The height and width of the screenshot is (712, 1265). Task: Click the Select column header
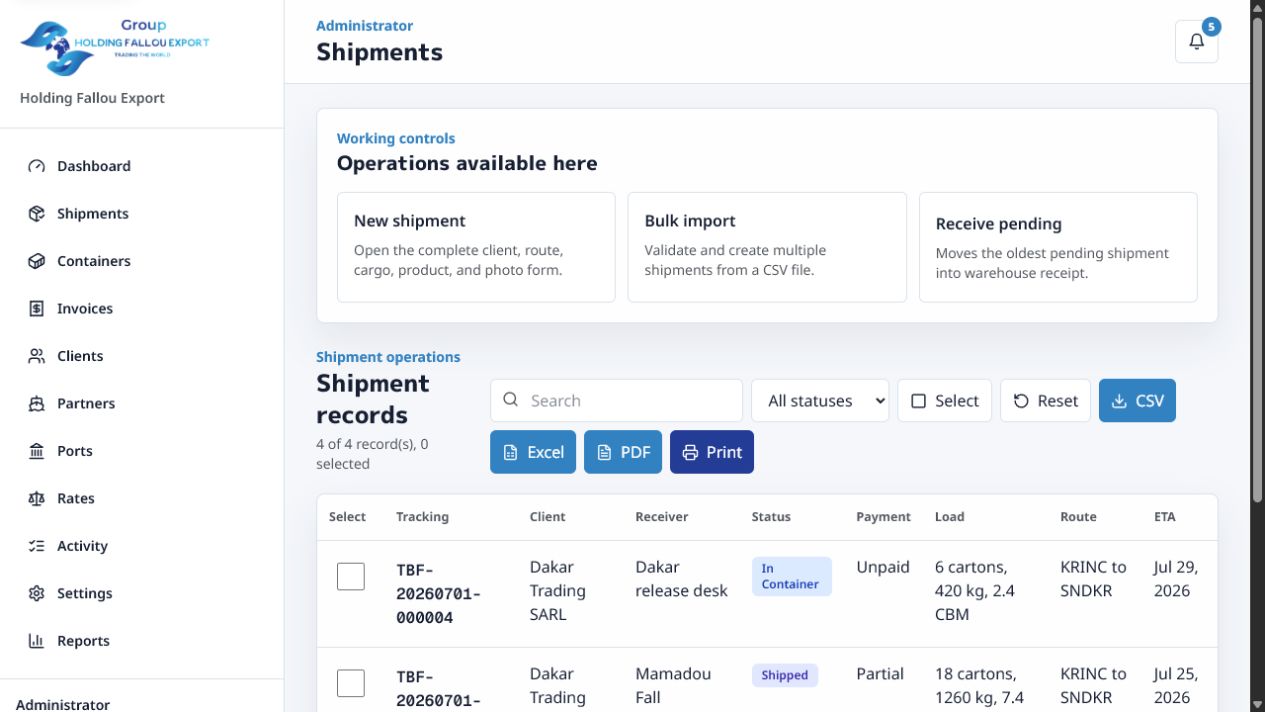click(347, 517)
